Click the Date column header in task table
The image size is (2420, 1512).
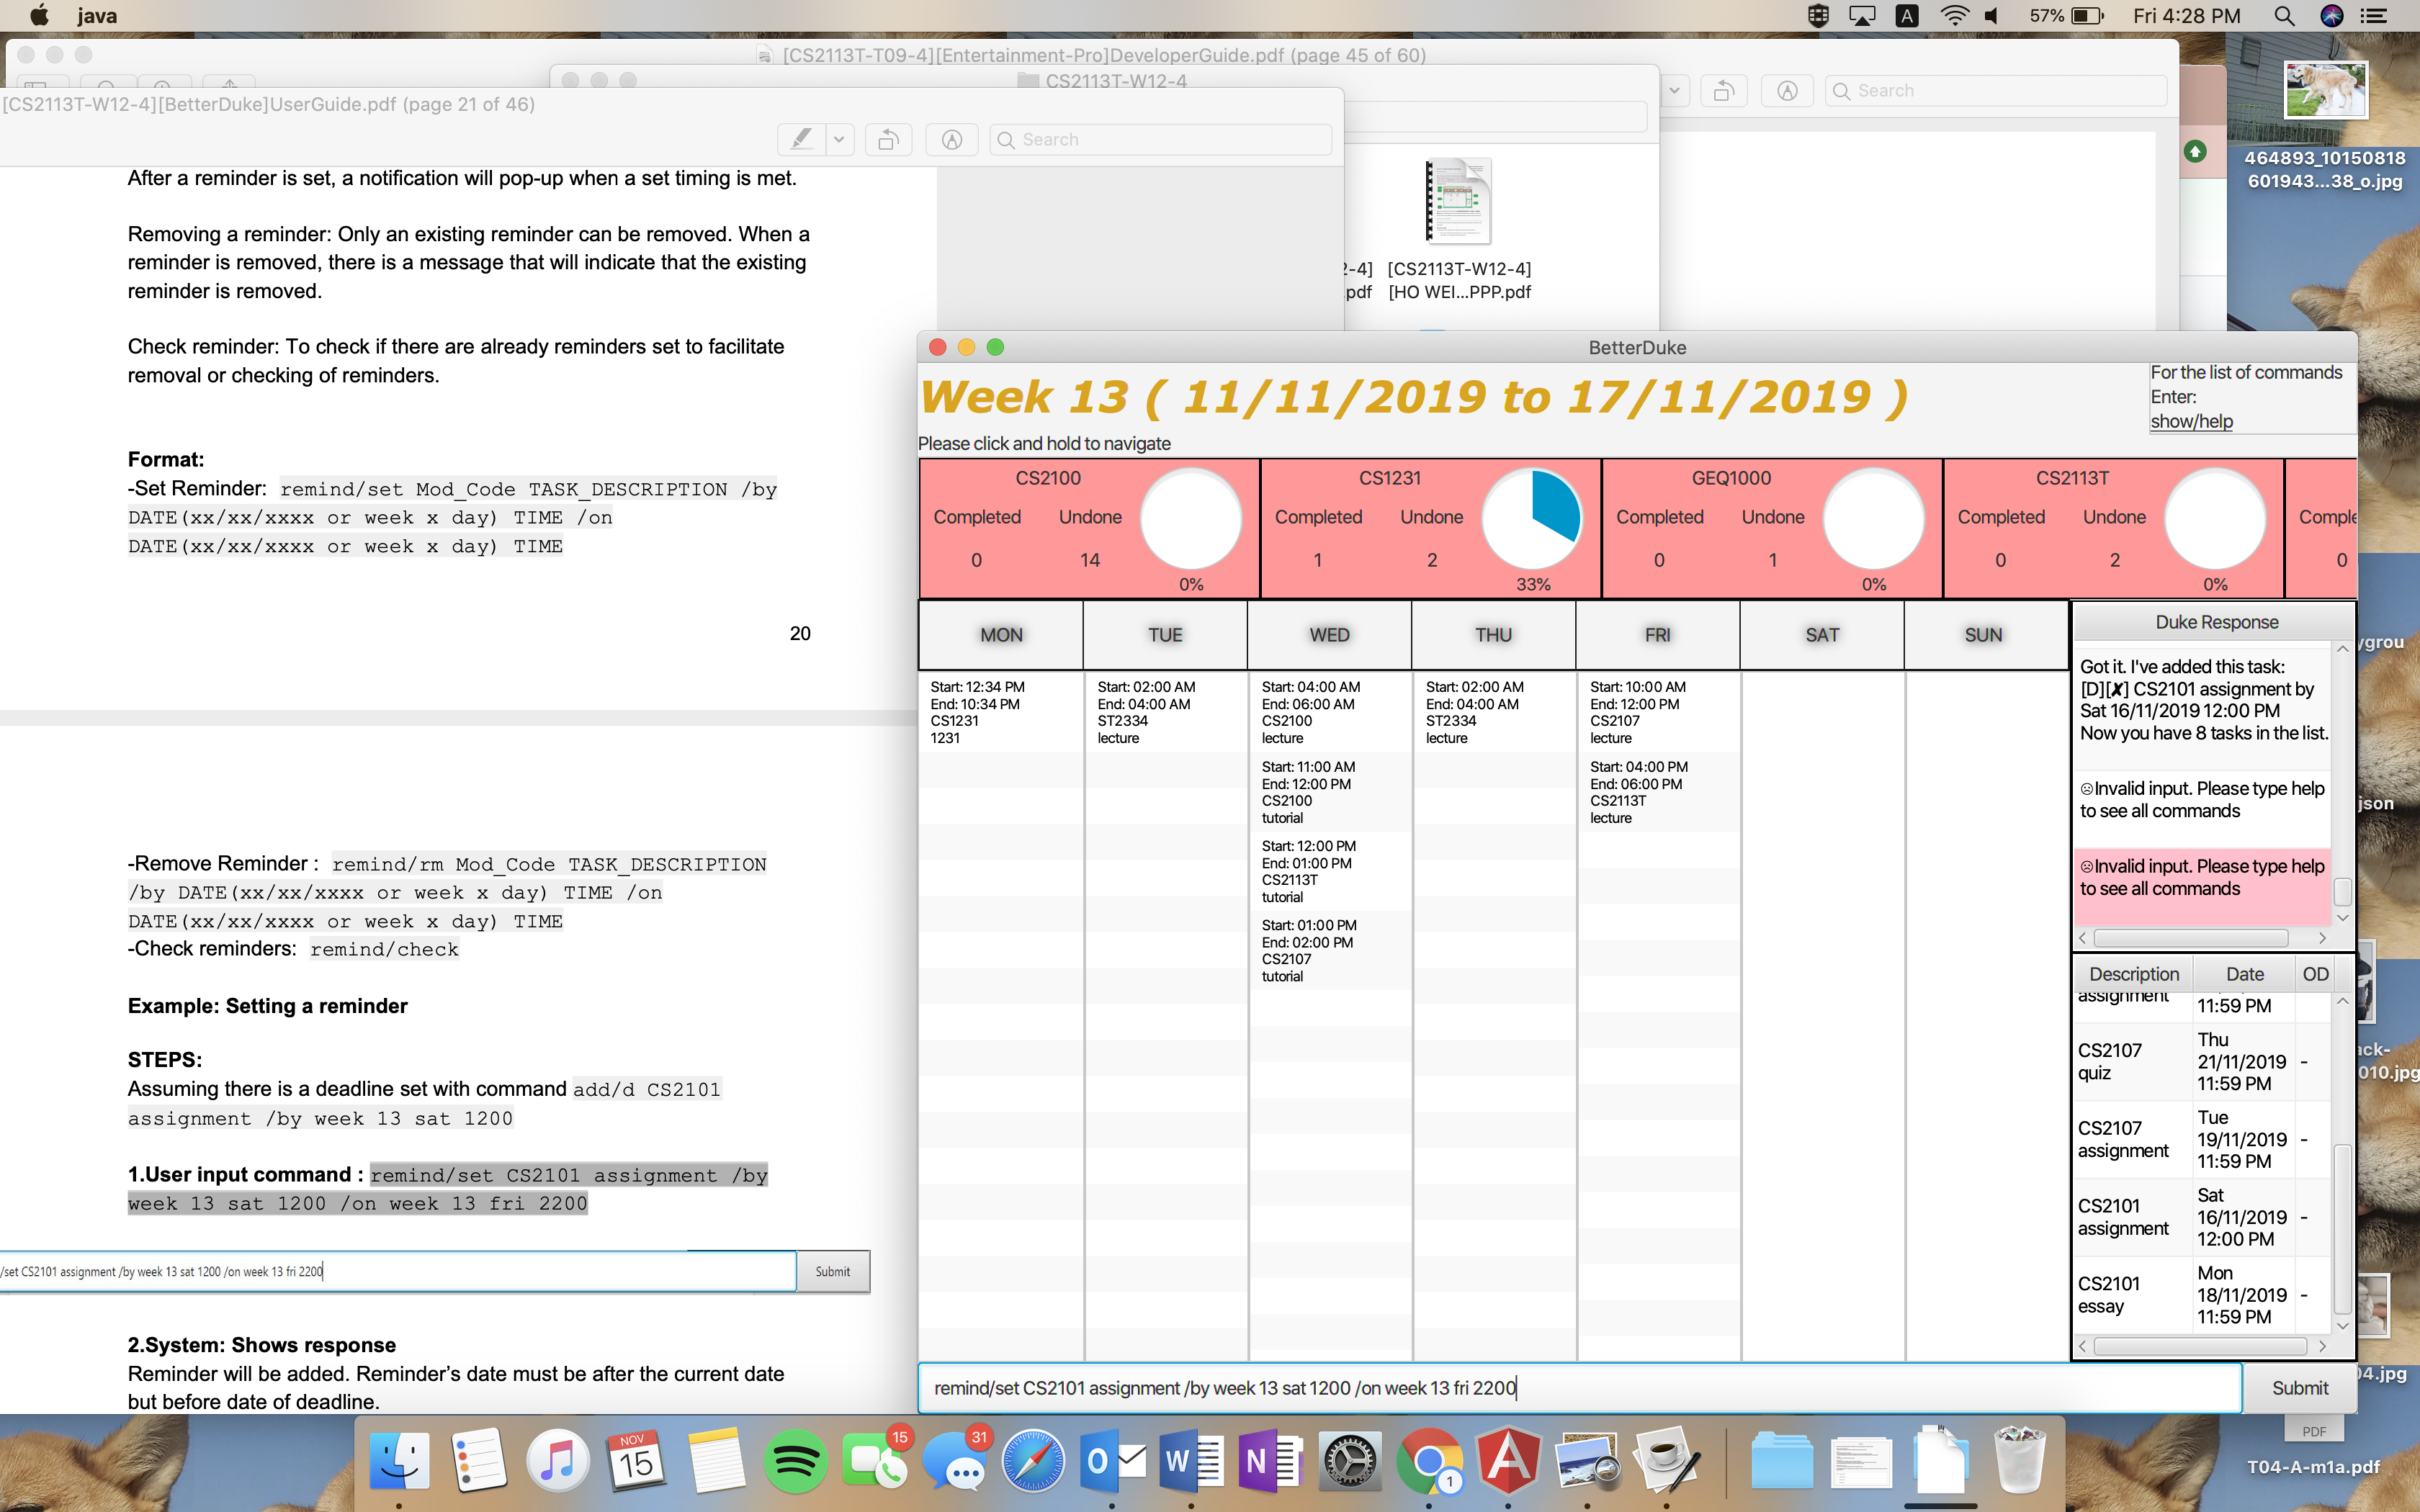(2244, 974)
